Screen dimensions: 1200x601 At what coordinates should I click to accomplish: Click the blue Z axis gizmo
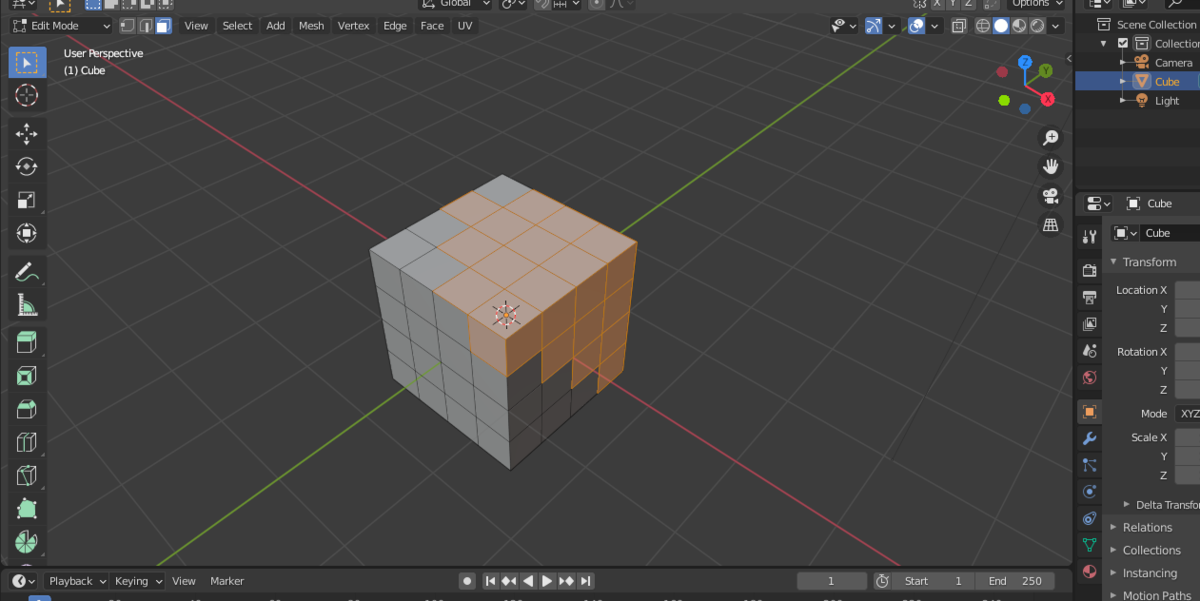click(x=1025, y=63)
